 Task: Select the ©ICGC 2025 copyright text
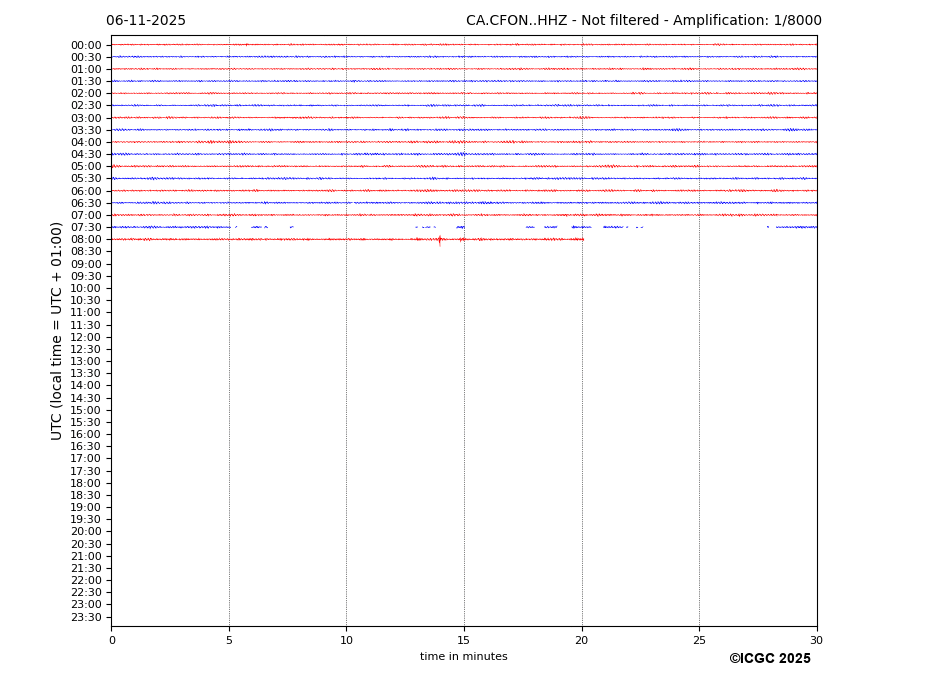[x=769, y=659]
